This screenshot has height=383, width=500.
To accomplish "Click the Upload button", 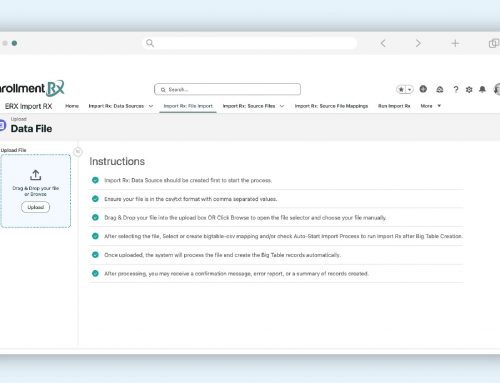I will 35,207.
